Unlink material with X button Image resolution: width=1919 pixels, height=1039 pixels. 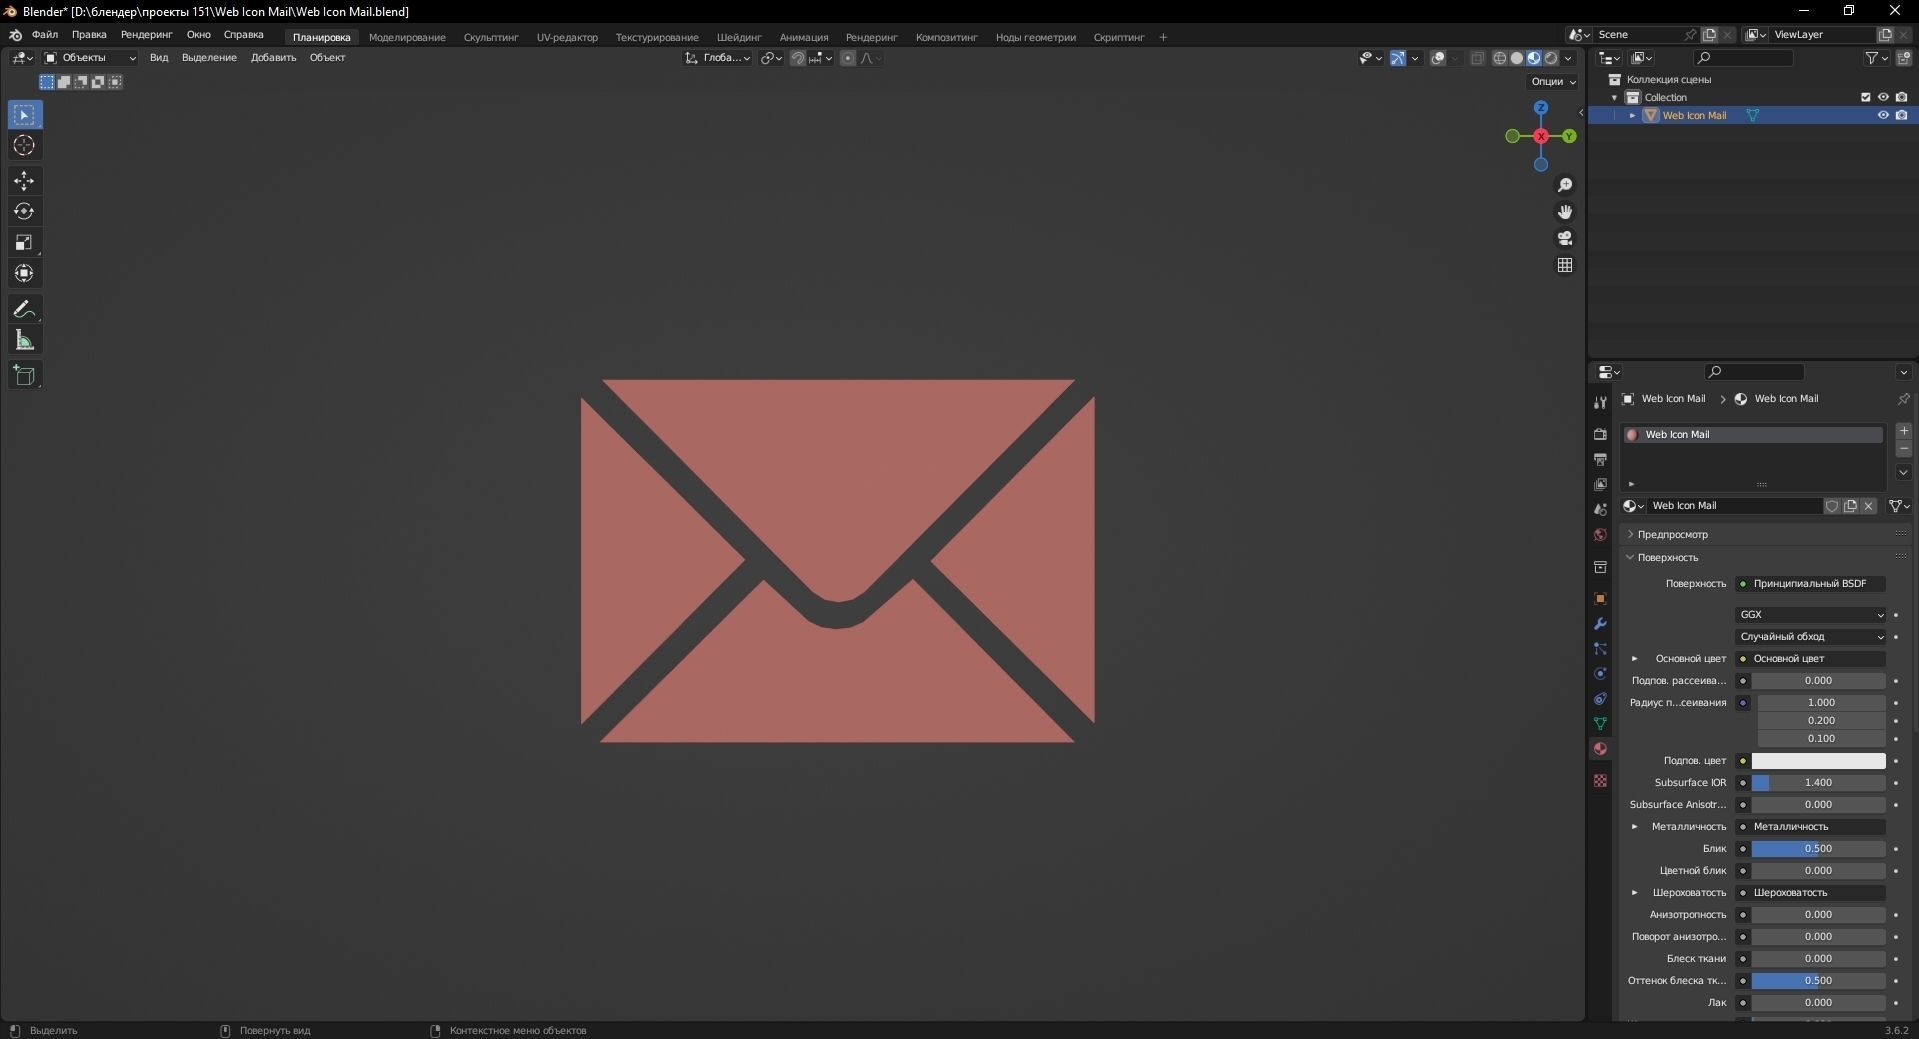[1868, 506]
